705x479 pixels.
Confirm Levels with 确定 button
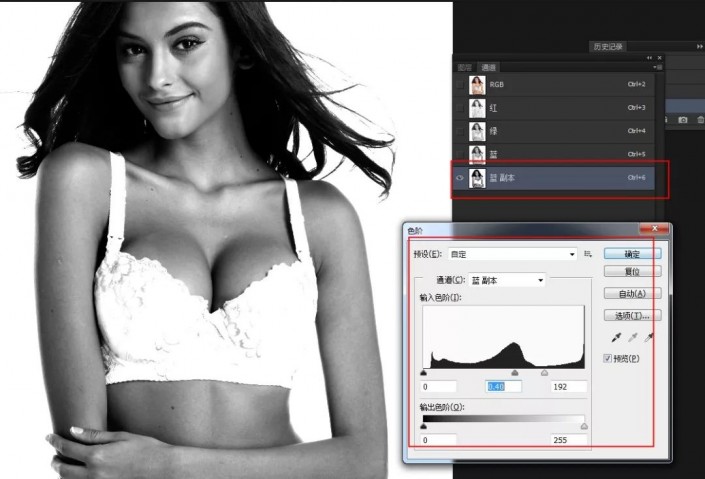click(633, 254)
